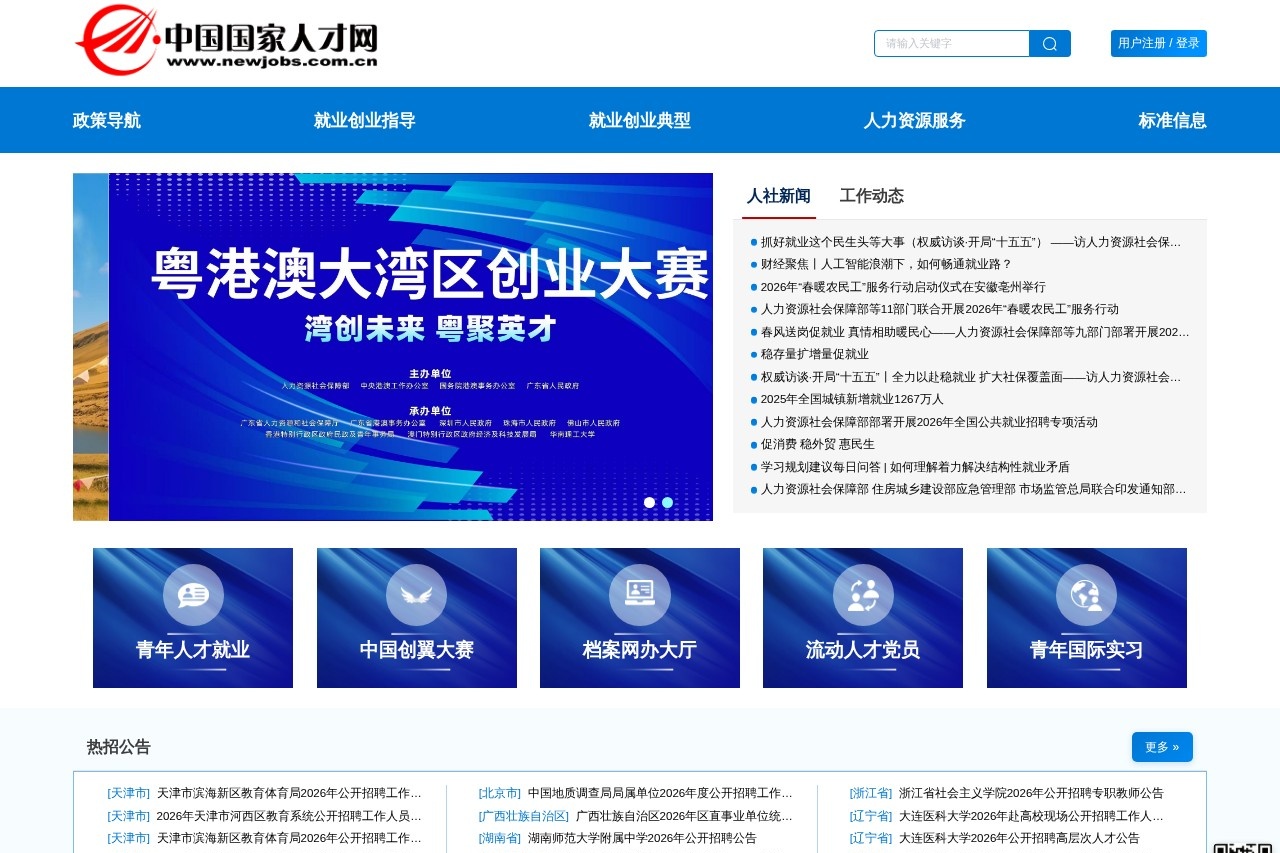Screen dimensions: 1280x853
Task: Open 广西壮族自治区2026年区直事业单位 notice
Action: coord(684,816)
